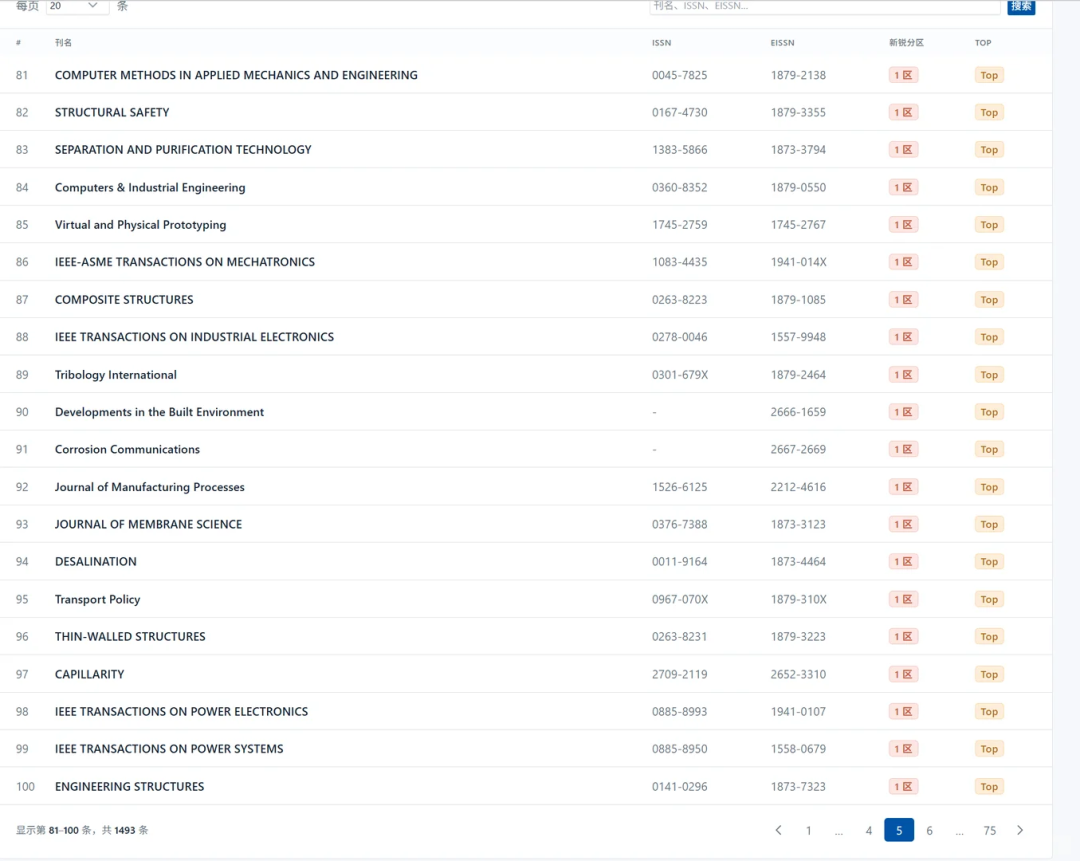This screenshot has height=861, width=1080.
Task: Click ISSN 1526-6125 cell
Action: click(680, 487)
